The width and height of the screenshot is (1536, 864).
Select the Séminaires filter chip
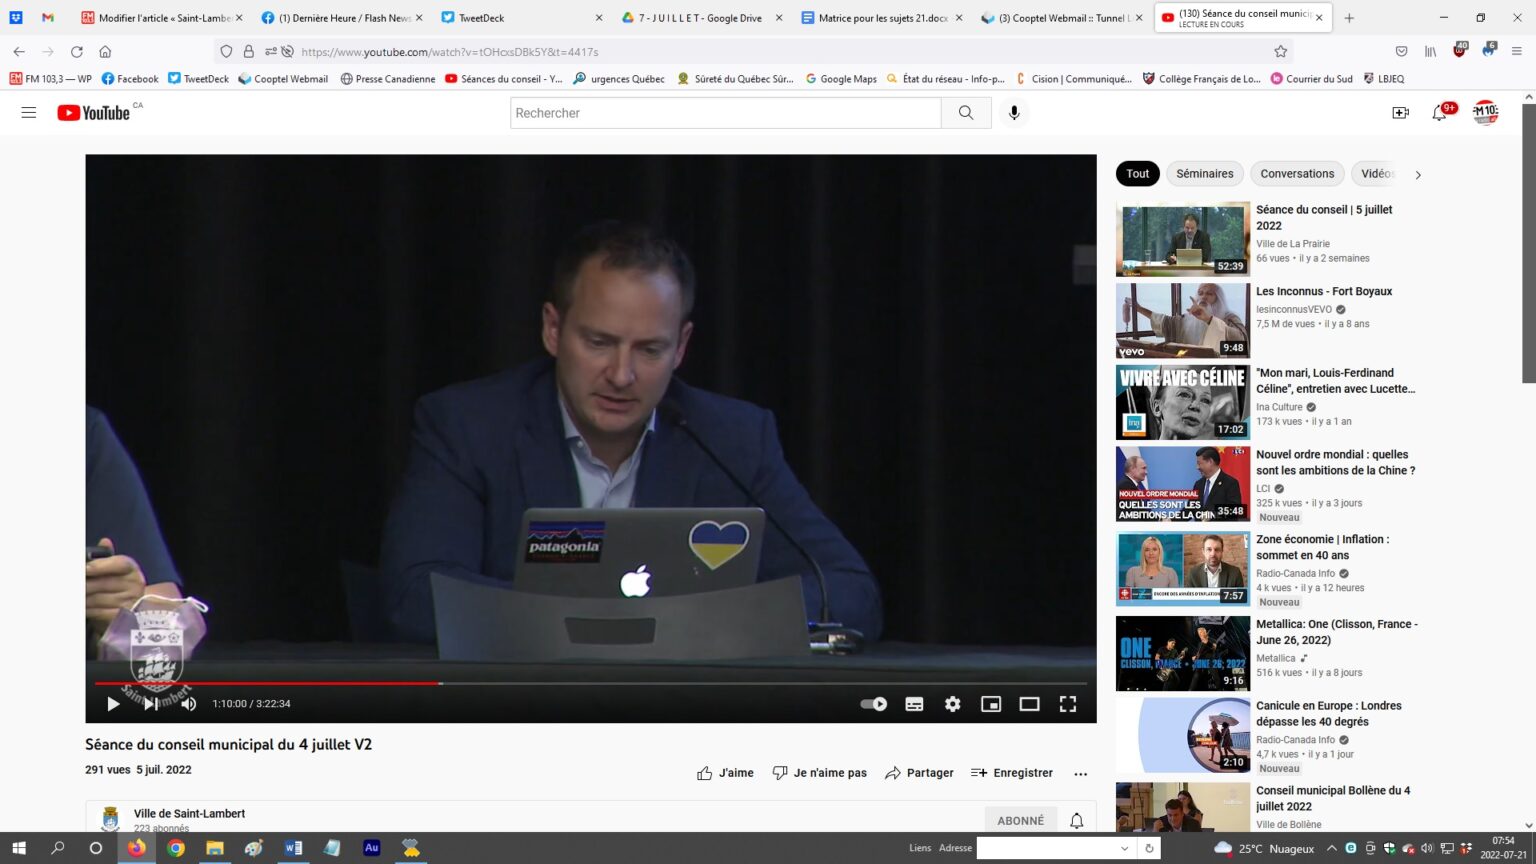[x=1204, y=174]
